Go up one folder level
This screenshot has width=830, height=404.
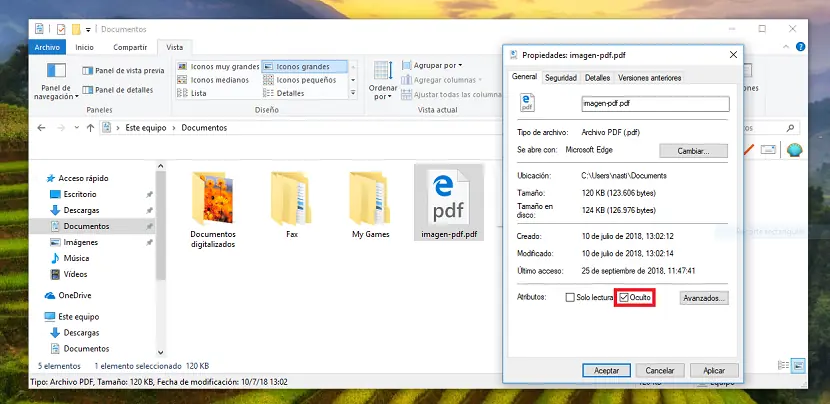coord(91,128)
